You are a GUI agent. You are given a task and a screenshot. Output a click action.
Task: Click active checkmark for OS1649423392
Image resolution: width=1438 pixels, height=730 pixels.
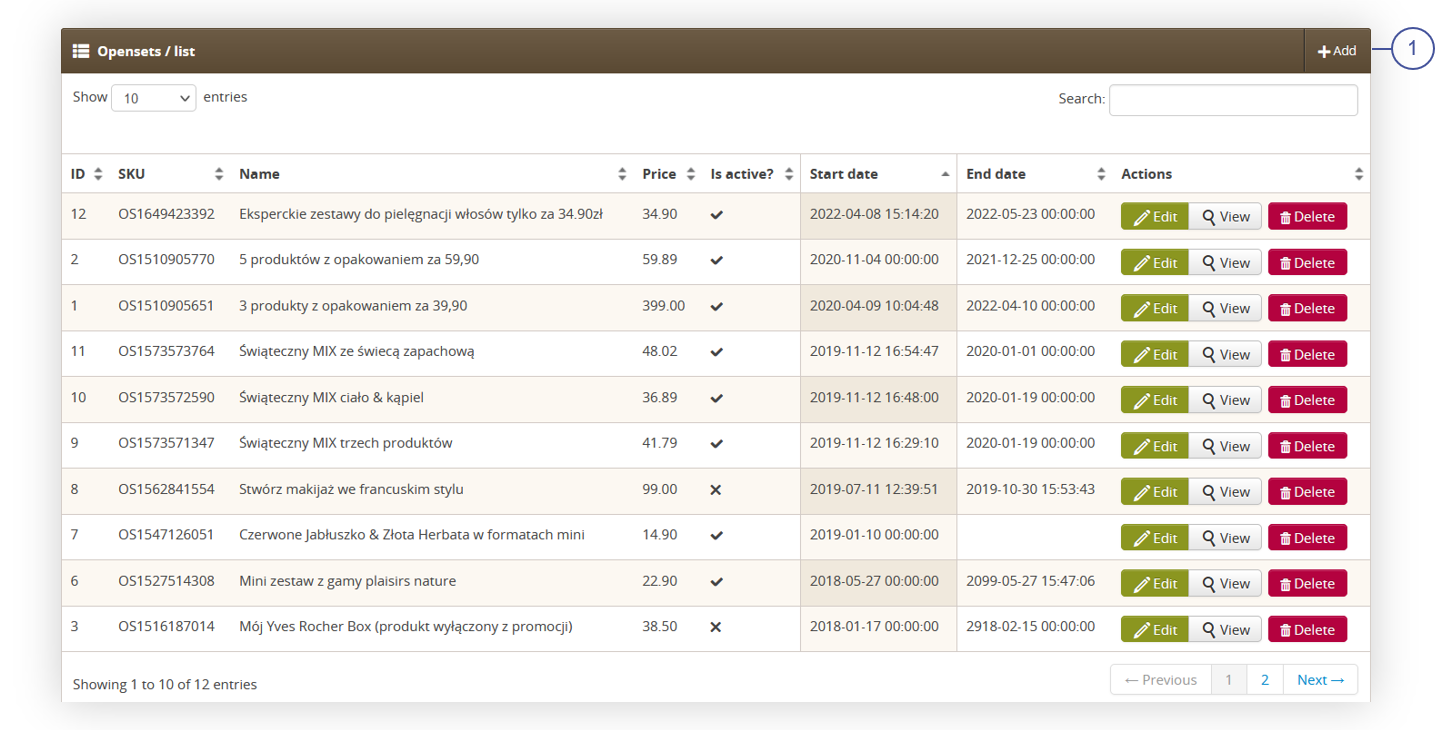click(x=716, y=215)
